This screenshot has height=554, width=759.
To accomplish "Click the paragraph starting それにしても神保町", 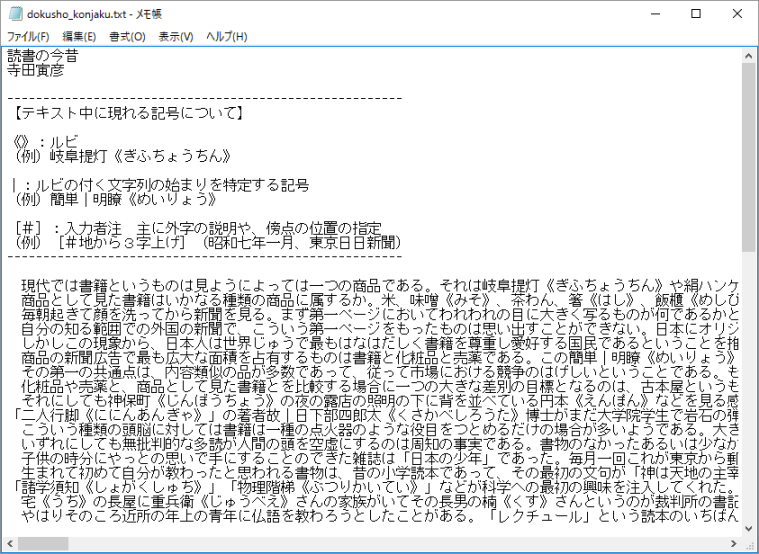I will point(380,401).
